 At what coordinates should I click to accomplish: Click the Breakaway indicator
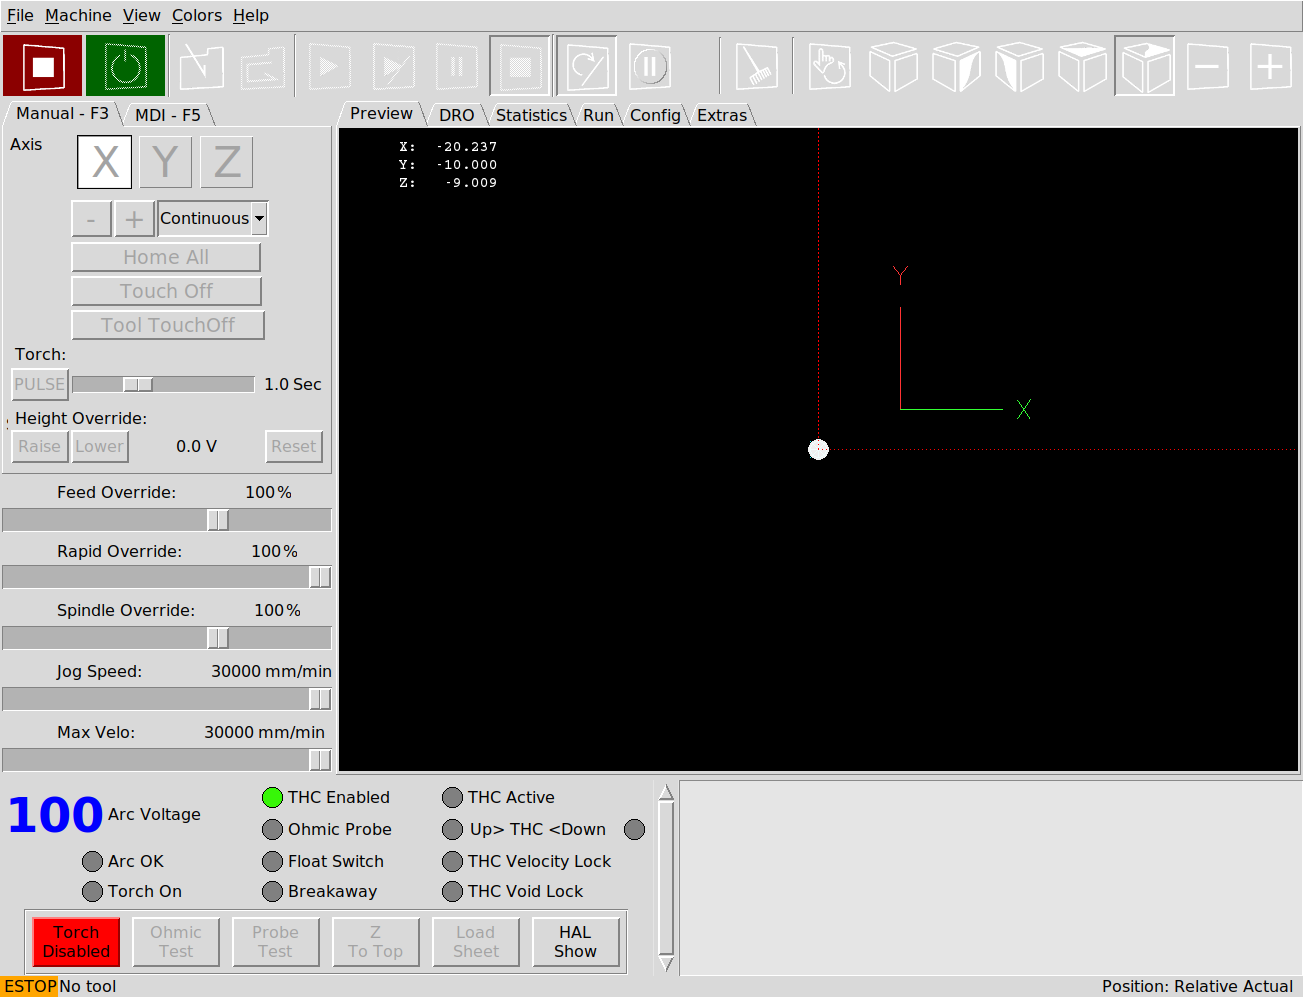(x=272, y=891)
